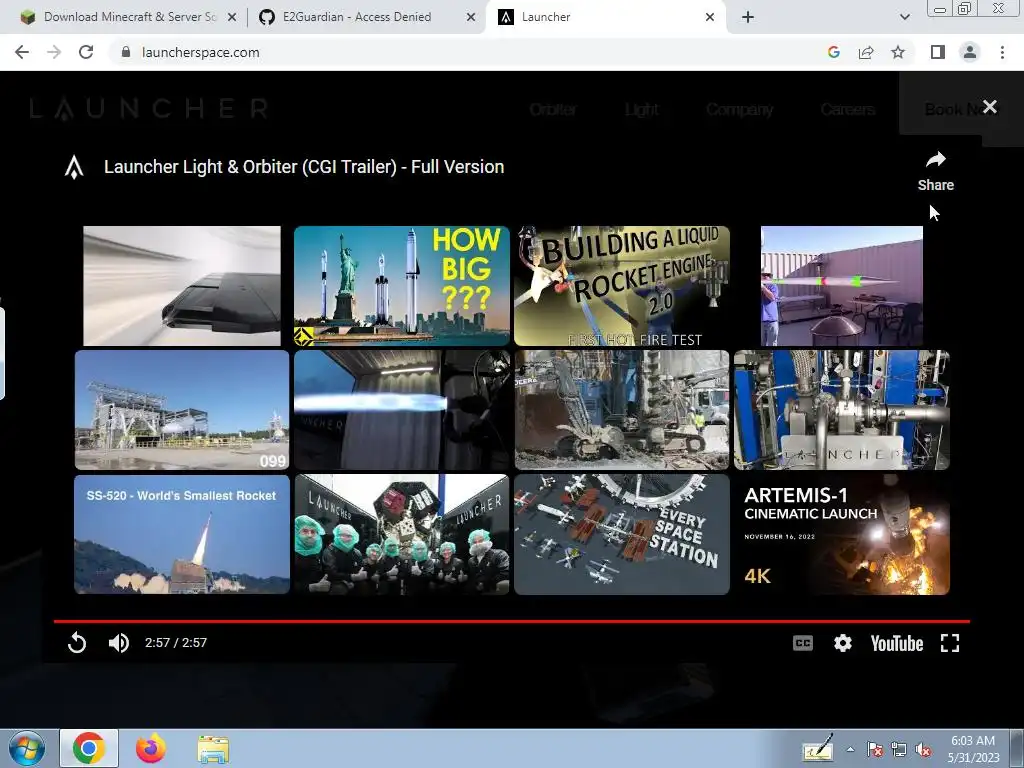Click the launcherspace.com address bar
Image resolution: width=1024 pixels, height=768 pixels.
470,52
